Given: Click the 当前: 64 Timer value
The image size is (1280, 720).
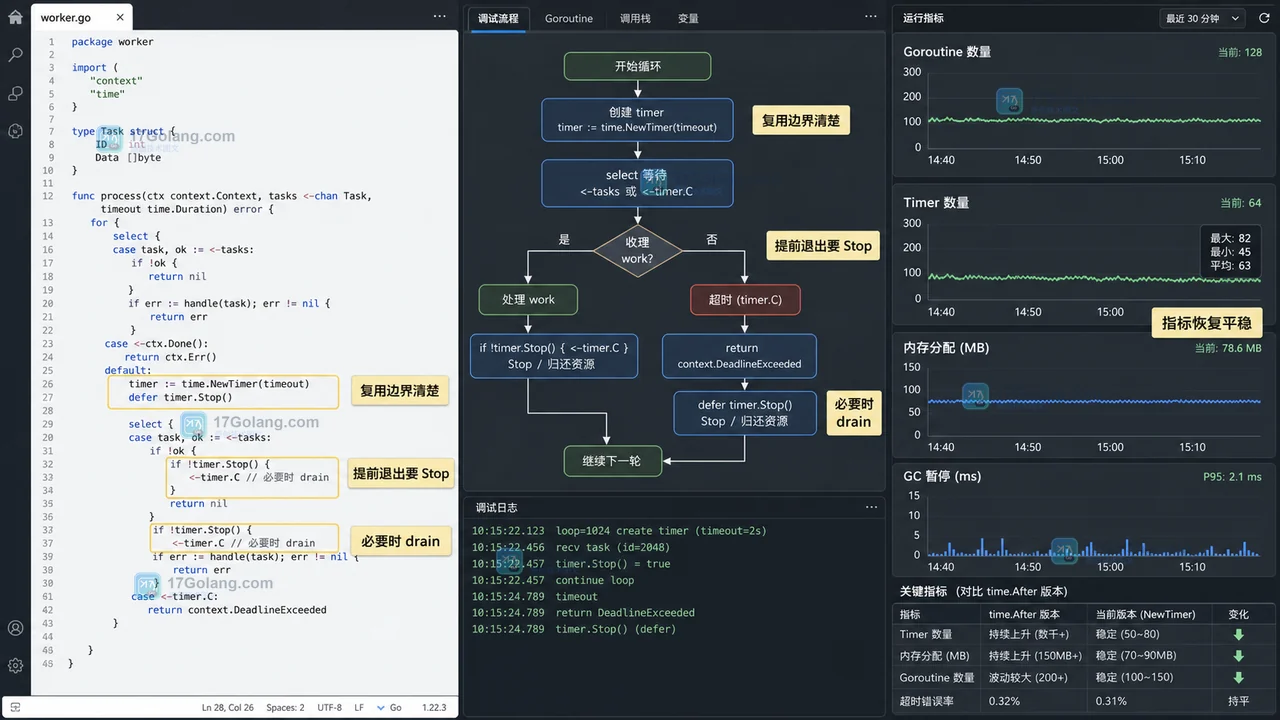Looking at the screenshot, I should tap(1240, 203).
